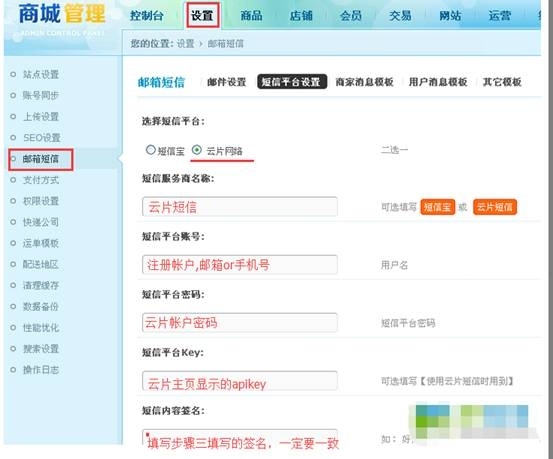Image resolution: width=553 pixels, height=459 pixels.
Task: Switch to the 其它模板 tab
Action: [502, 82]
